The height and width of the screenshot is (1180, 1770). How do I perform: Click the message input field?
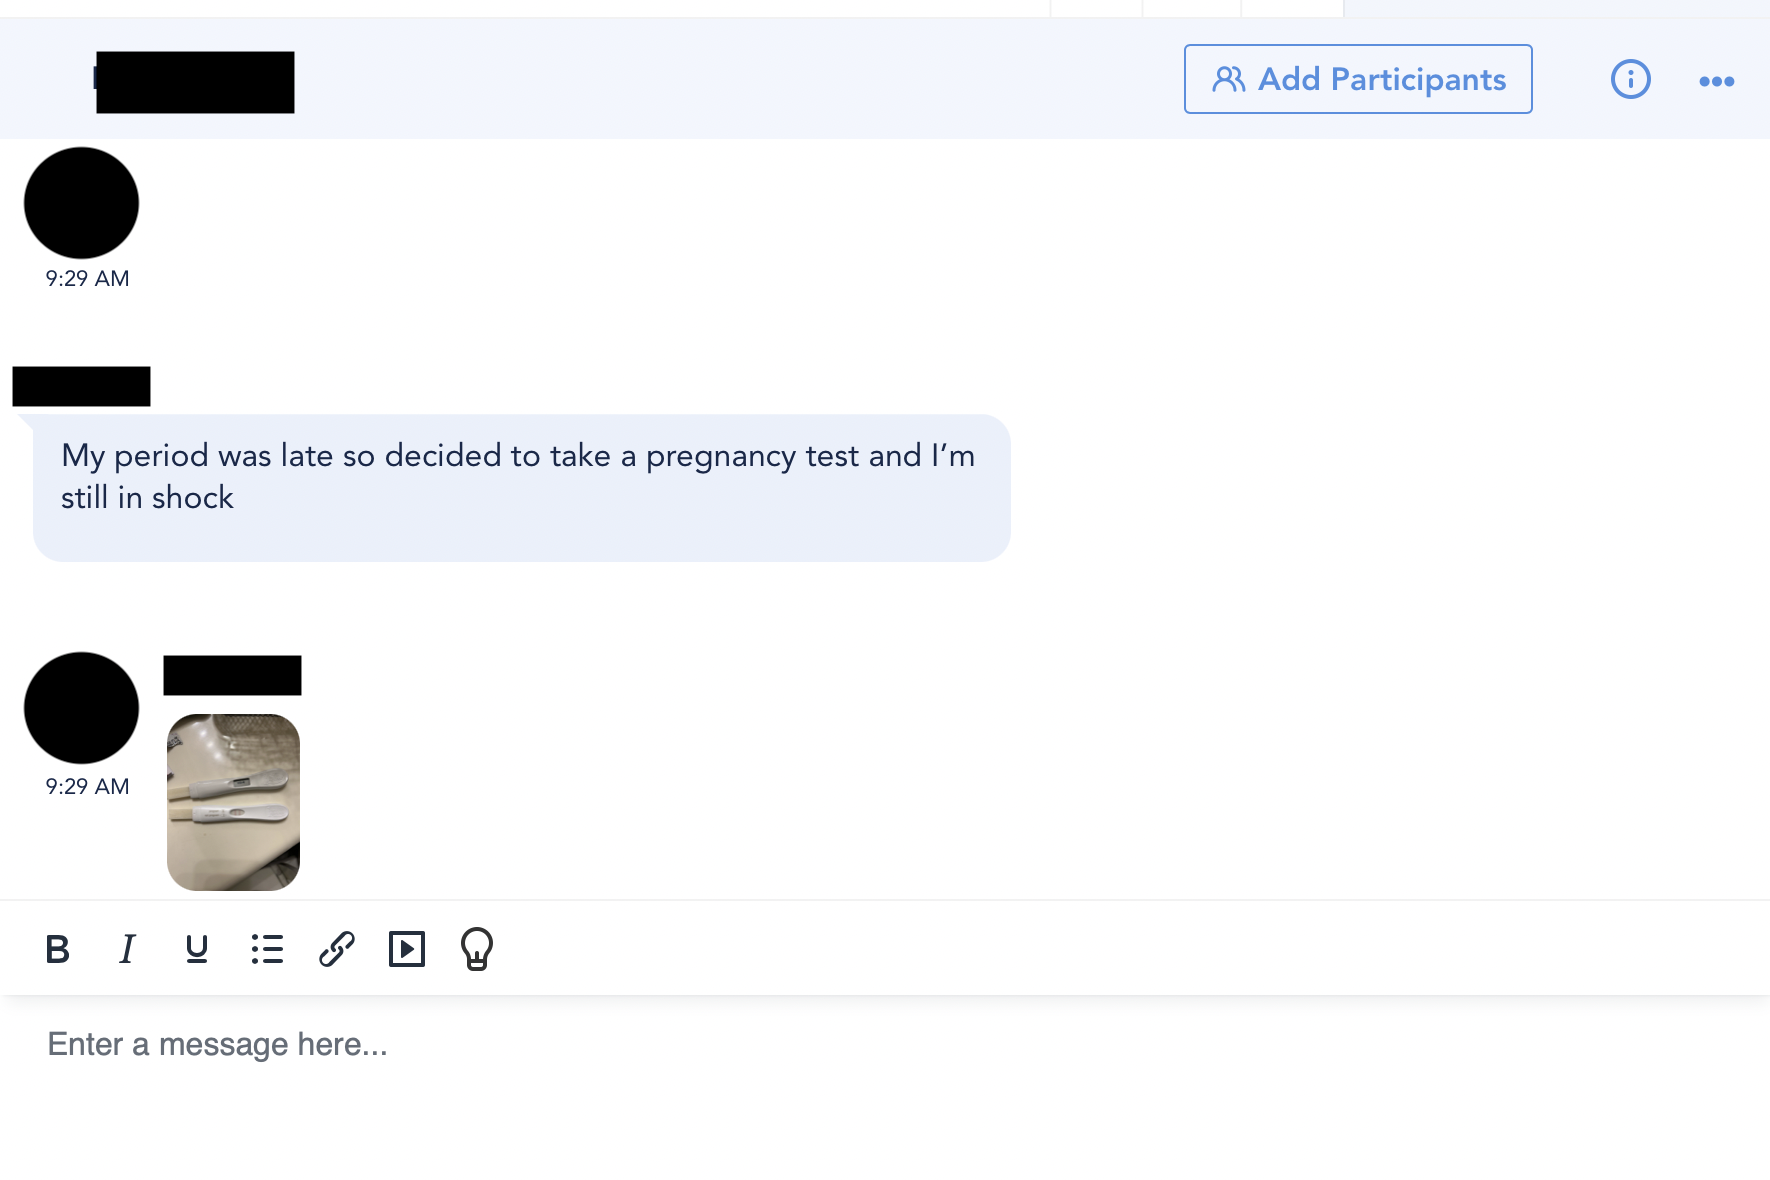pos(885,1045)
